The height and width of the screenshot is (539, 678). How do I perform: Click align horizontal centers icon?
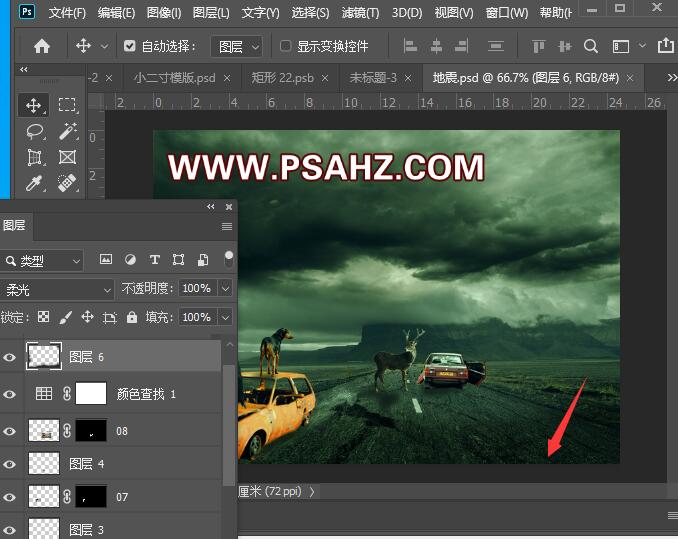coord(436,46)
